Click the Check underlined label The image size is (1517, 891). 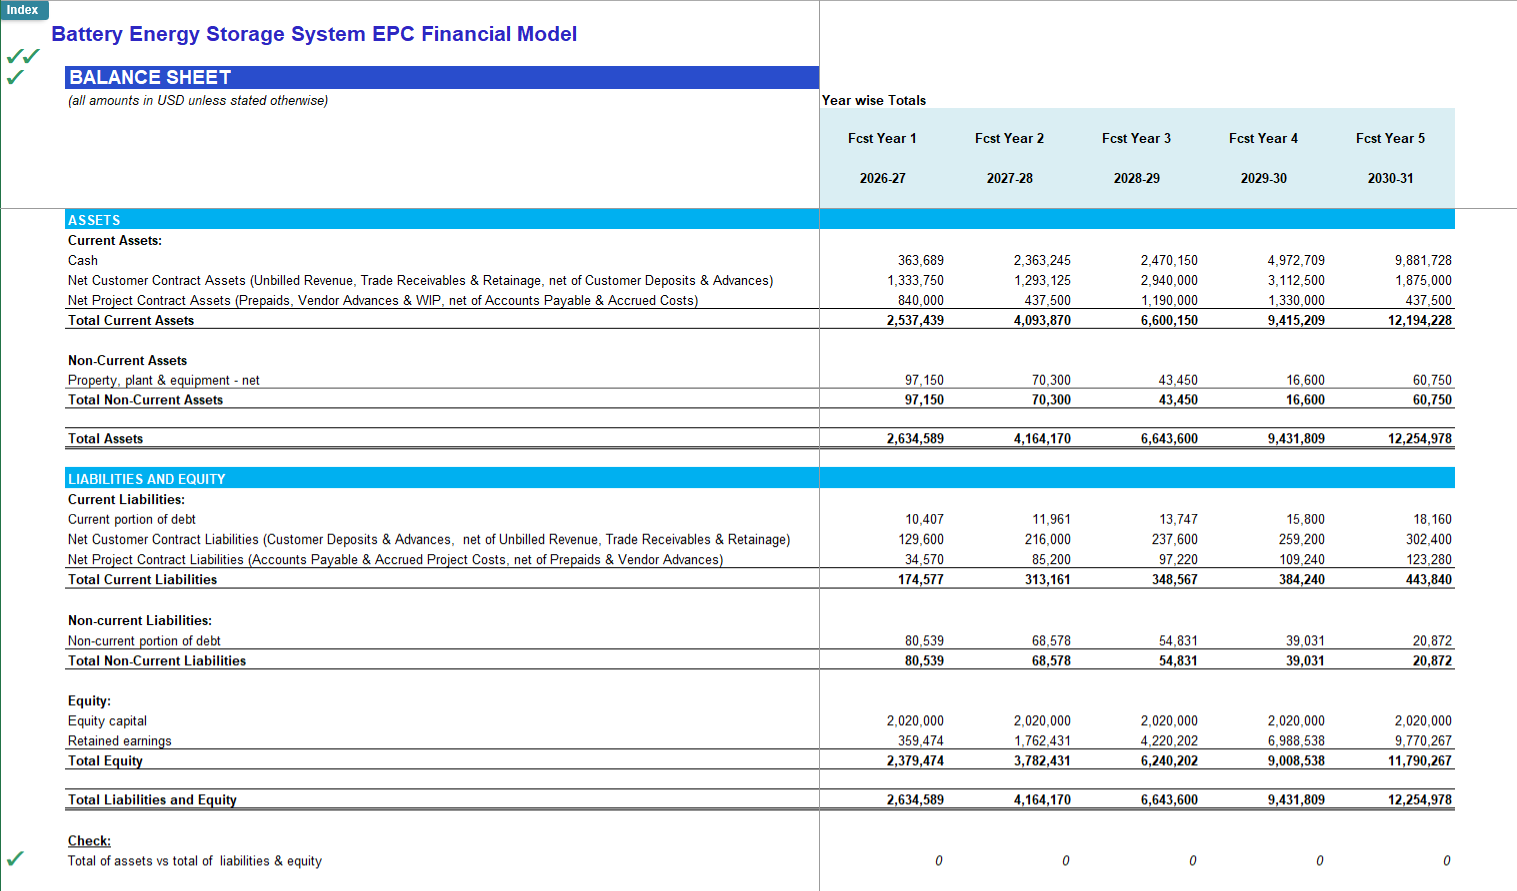pyautogui.click(x=89, y=841)
